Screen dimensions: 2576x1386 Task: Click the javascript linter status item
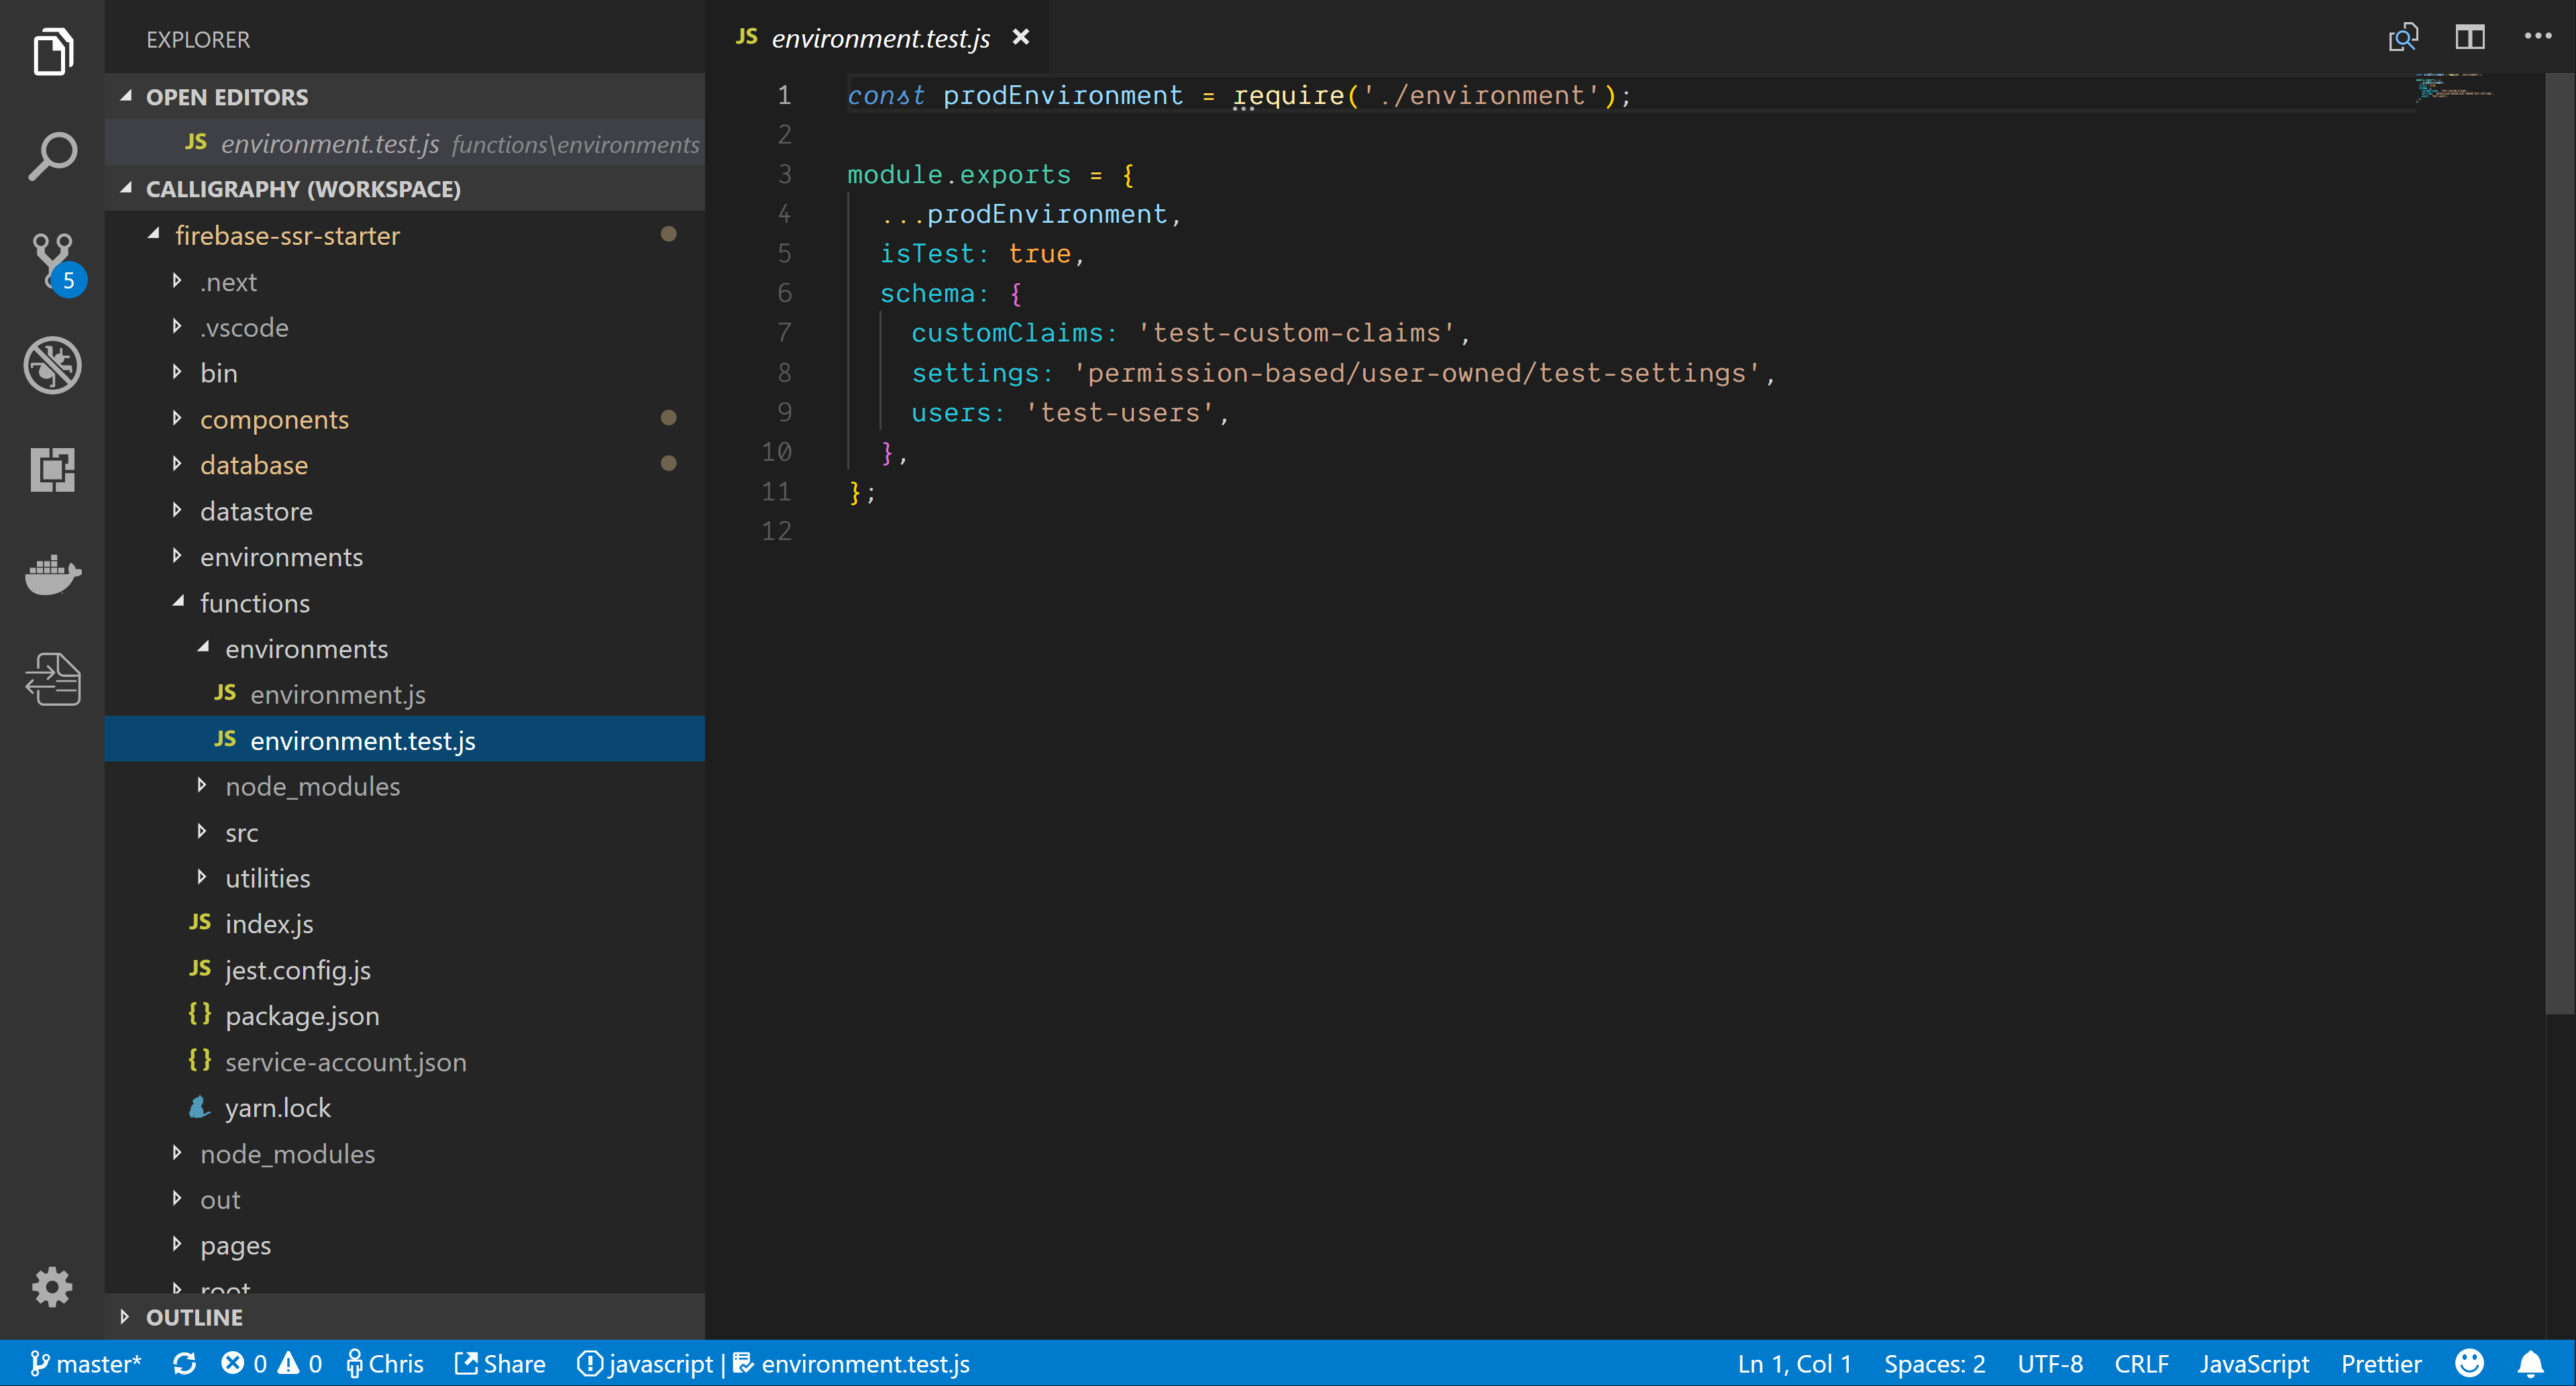point(645,1364)
